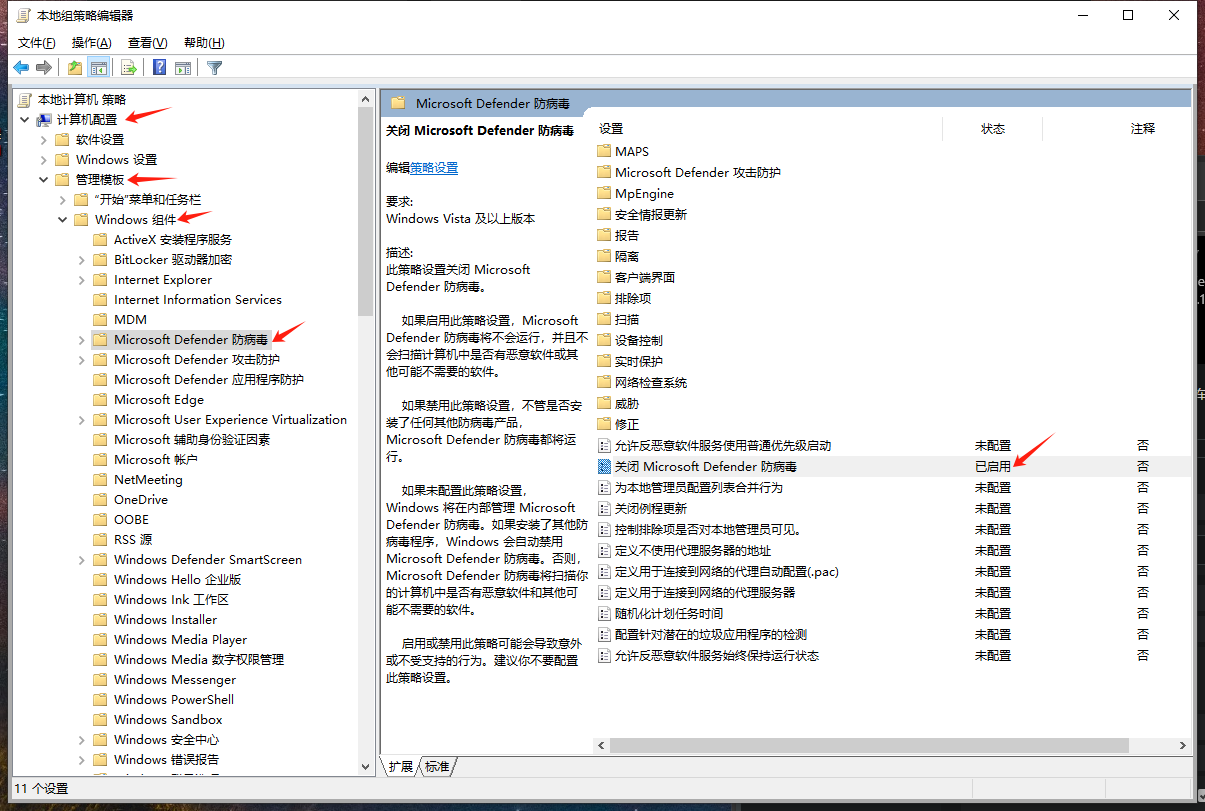Sort the list by the 状态 column header
1205x811 pixels.
coord(992,129)
